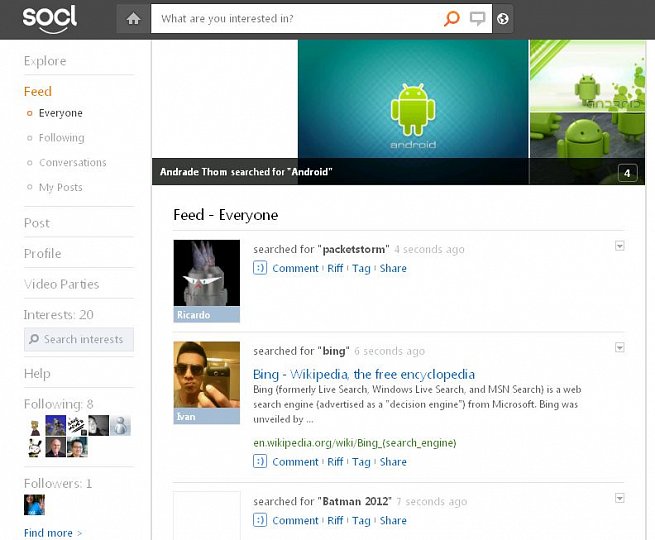Click Tag on the Batman 2012 post

[361, 521]
